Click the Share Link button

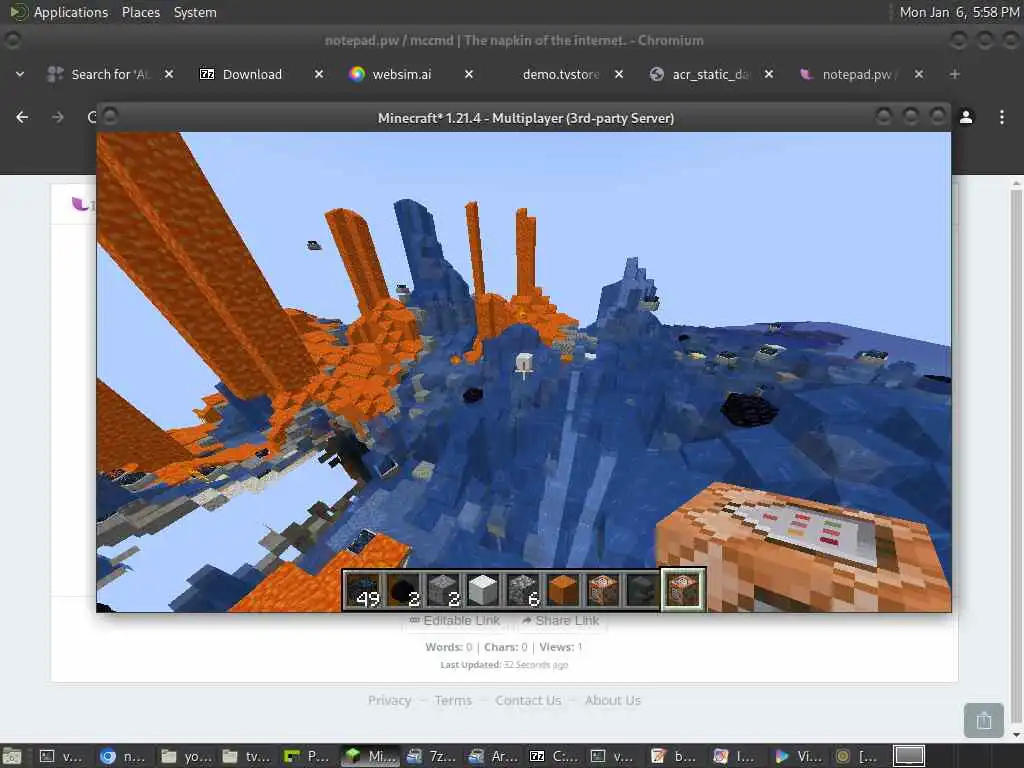pyautogui.click(x=561, y=620)
